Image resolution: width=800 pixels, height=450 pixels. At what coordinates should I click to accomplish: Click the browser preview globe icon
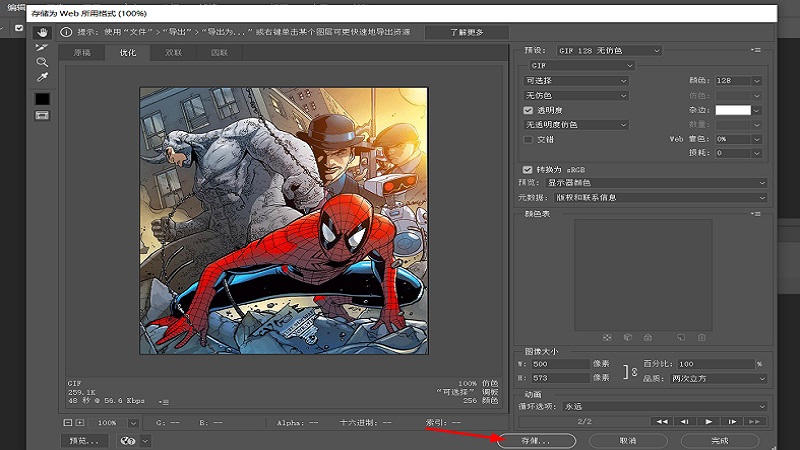pyautogui.click(x=128, y=441)
